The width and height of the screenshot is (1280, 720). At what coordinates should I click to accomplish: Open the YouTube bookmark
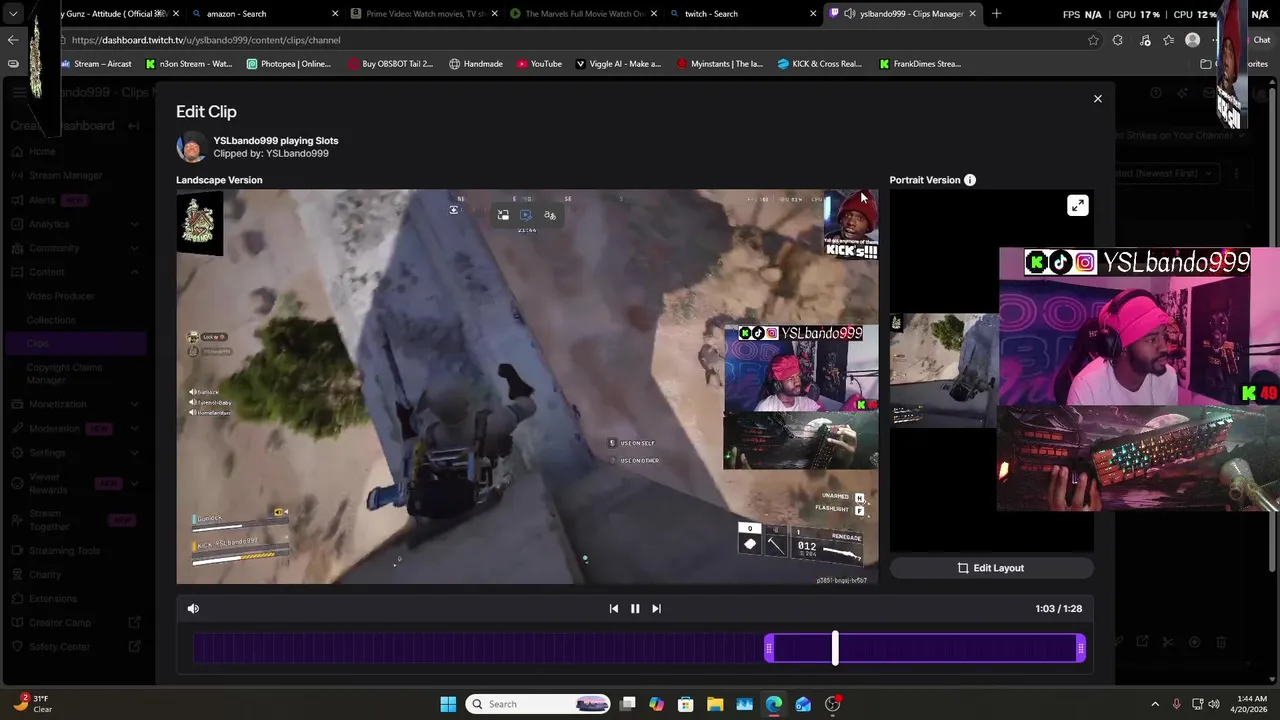[x=539, y=64]
